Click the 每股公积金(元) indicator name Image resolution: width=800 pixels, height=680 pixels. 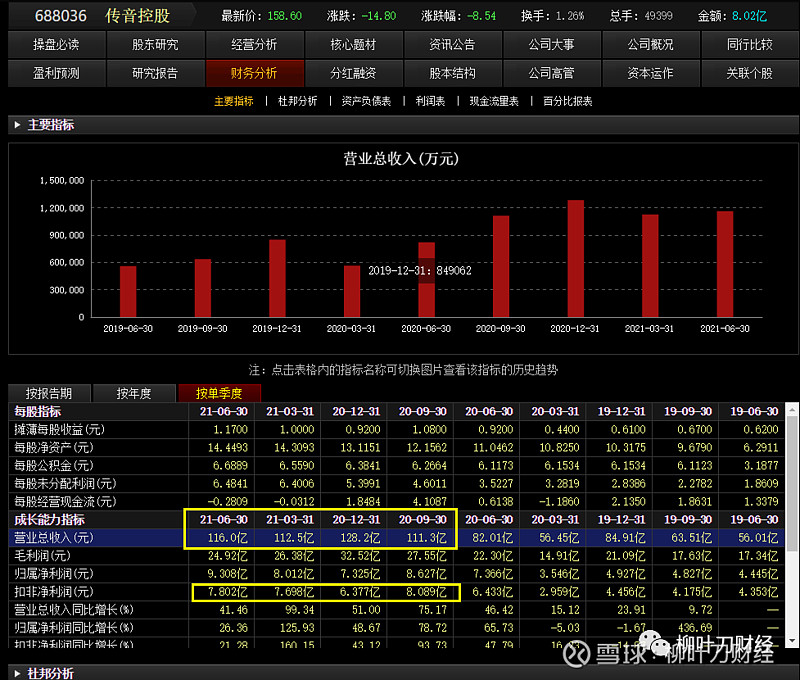[x=54, y=465]
